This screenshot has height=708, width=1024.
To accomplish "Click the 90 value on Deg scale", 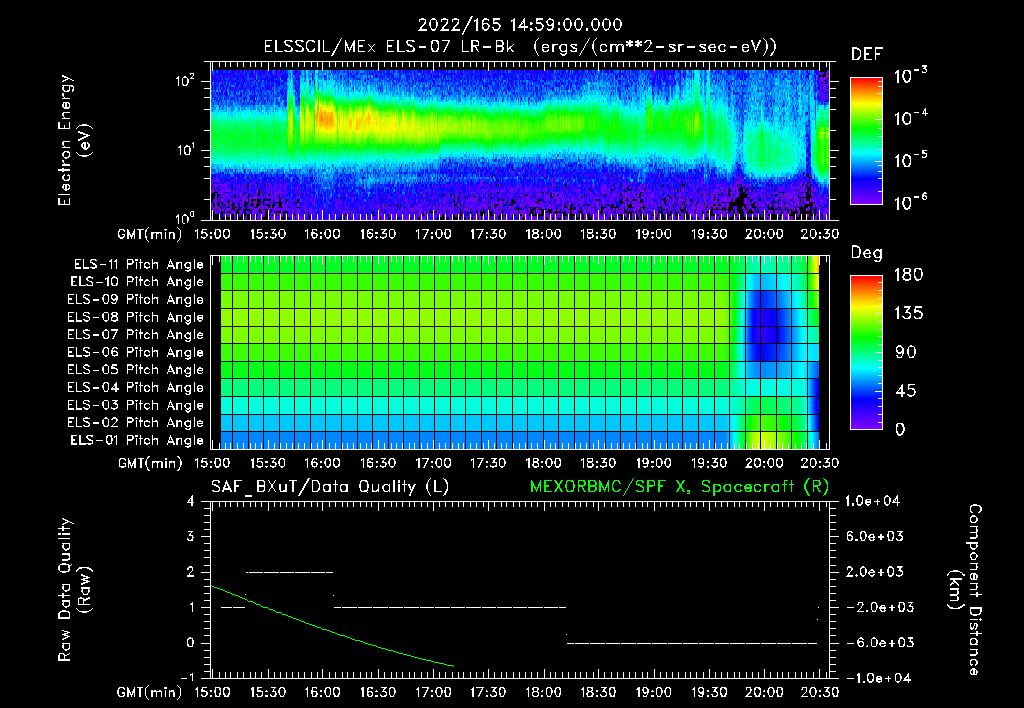I will point(906,352).
